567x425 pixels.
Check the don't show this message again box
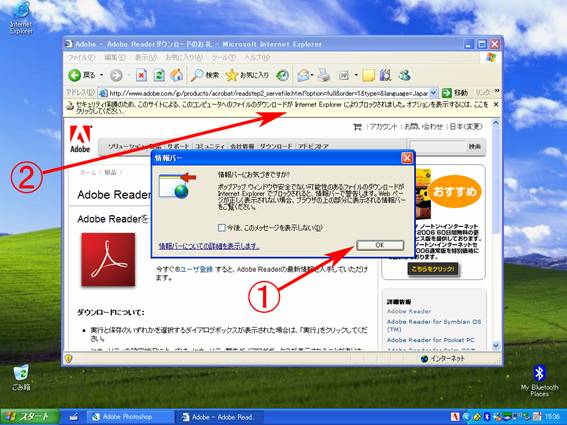(x=222, y=228)
